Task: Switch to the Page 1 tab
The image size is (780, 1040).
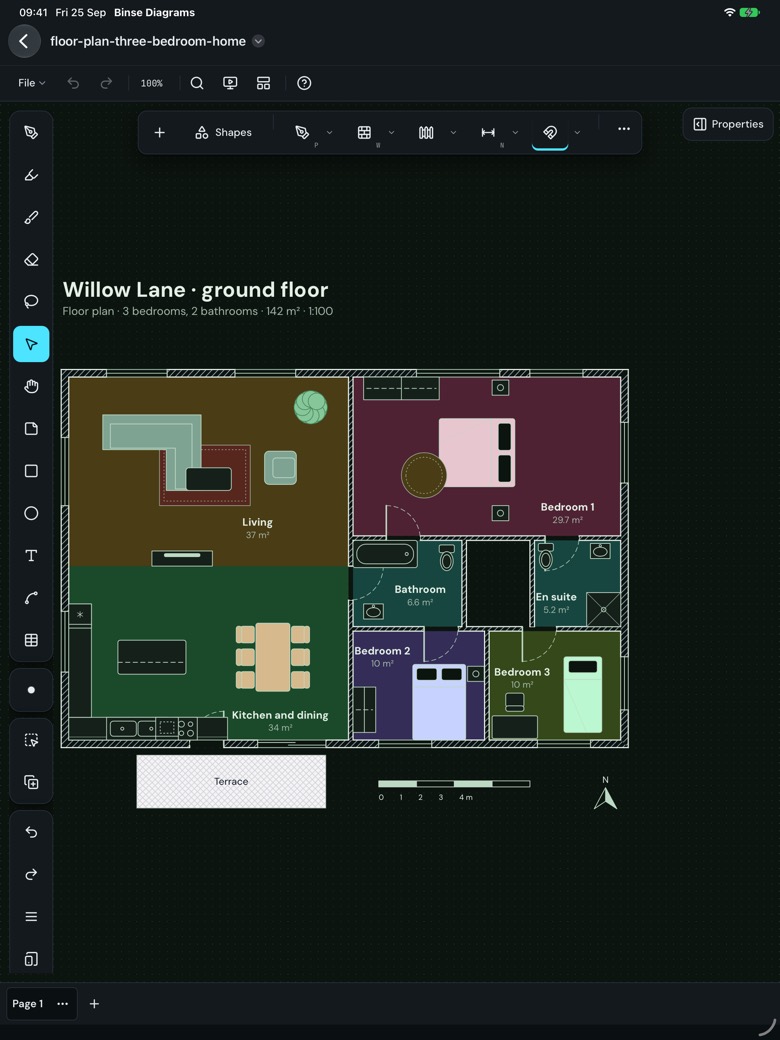Action: pos(27,1004)
